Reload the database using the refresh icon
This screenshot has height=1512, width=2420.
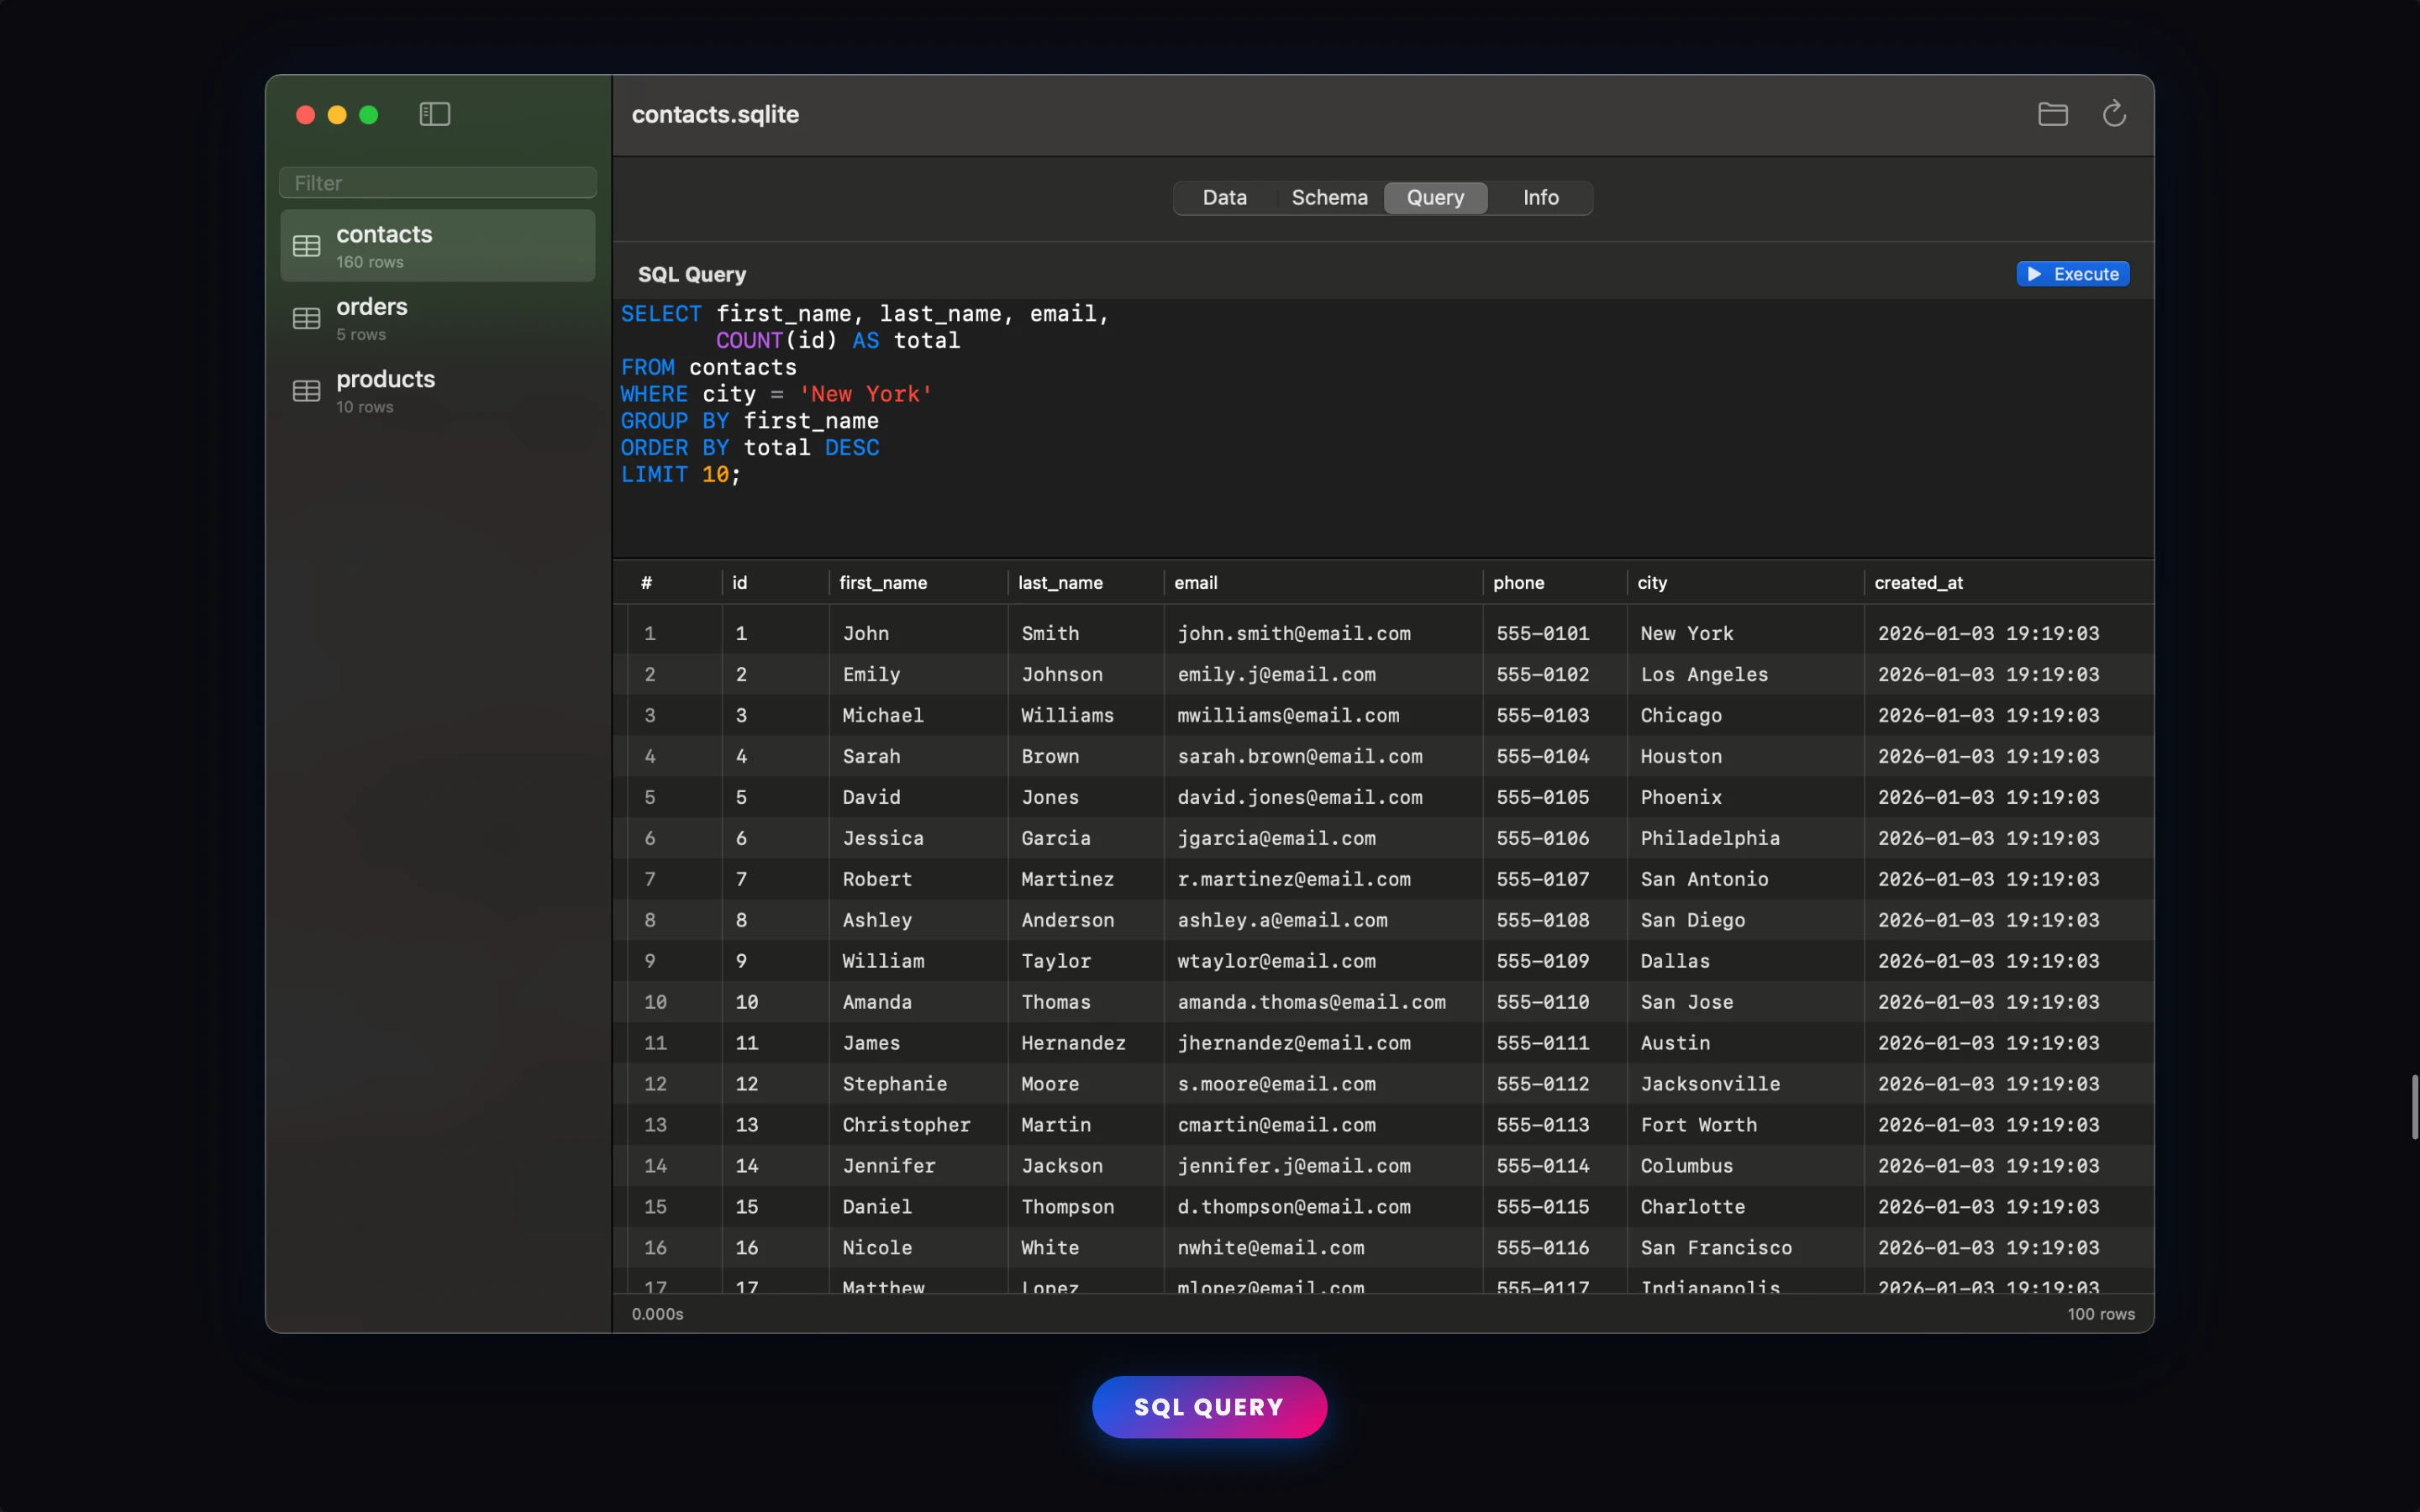click(2114, 114)
